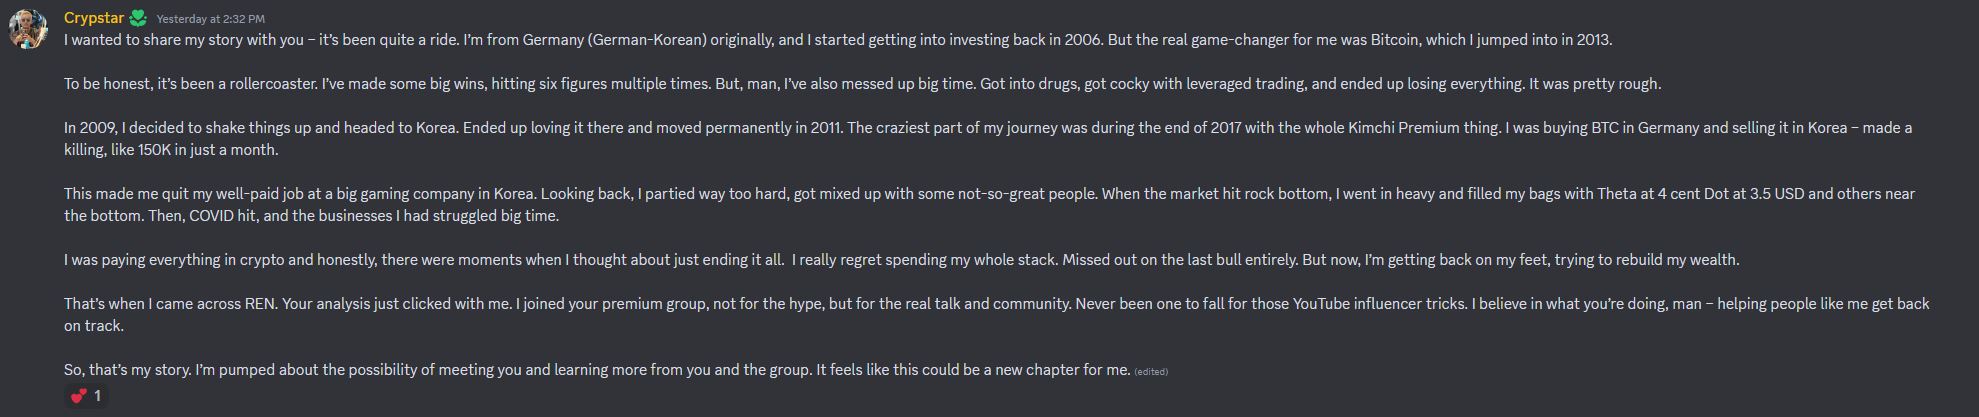Click the paragraph starting 'I wanted to share'
The height and width of the screenshot is (417, 1979).
tap(838, 40)
